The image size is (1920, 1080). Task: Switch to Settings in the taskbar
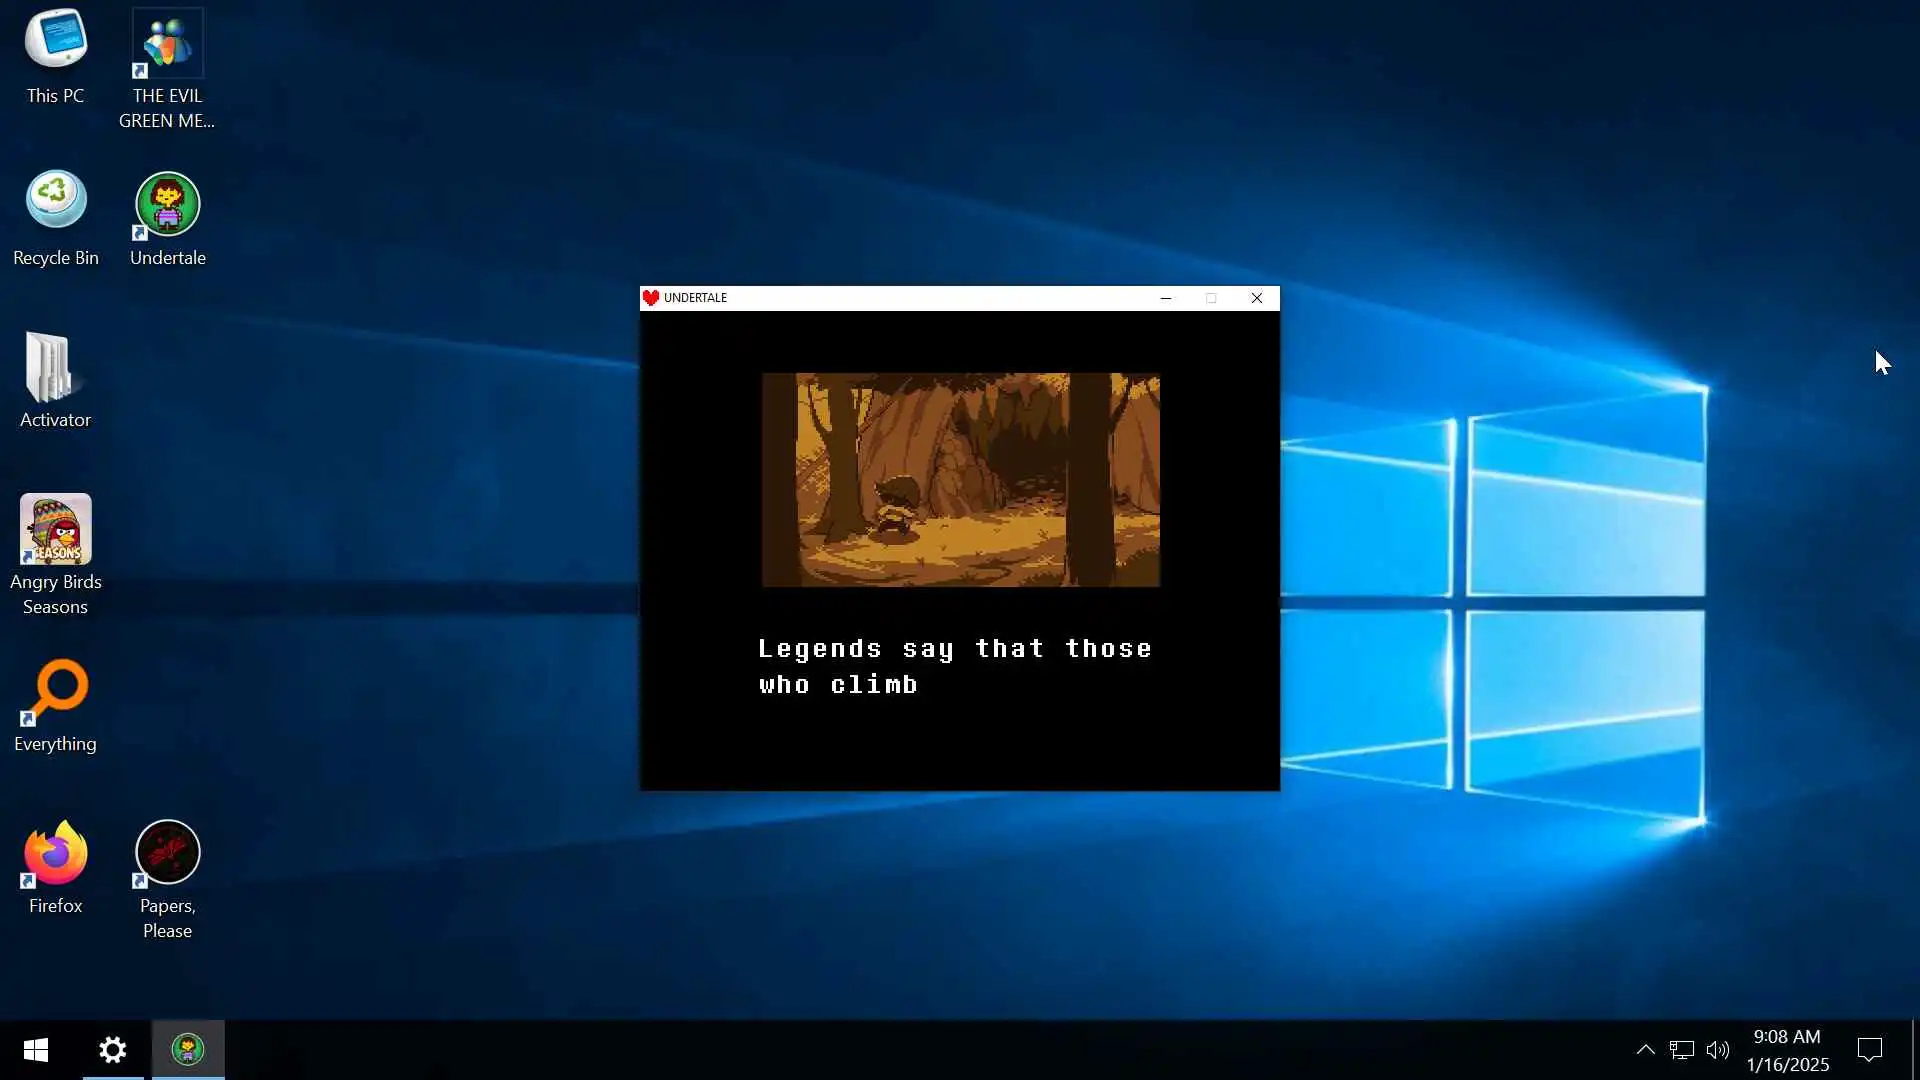coord(113,1050)
